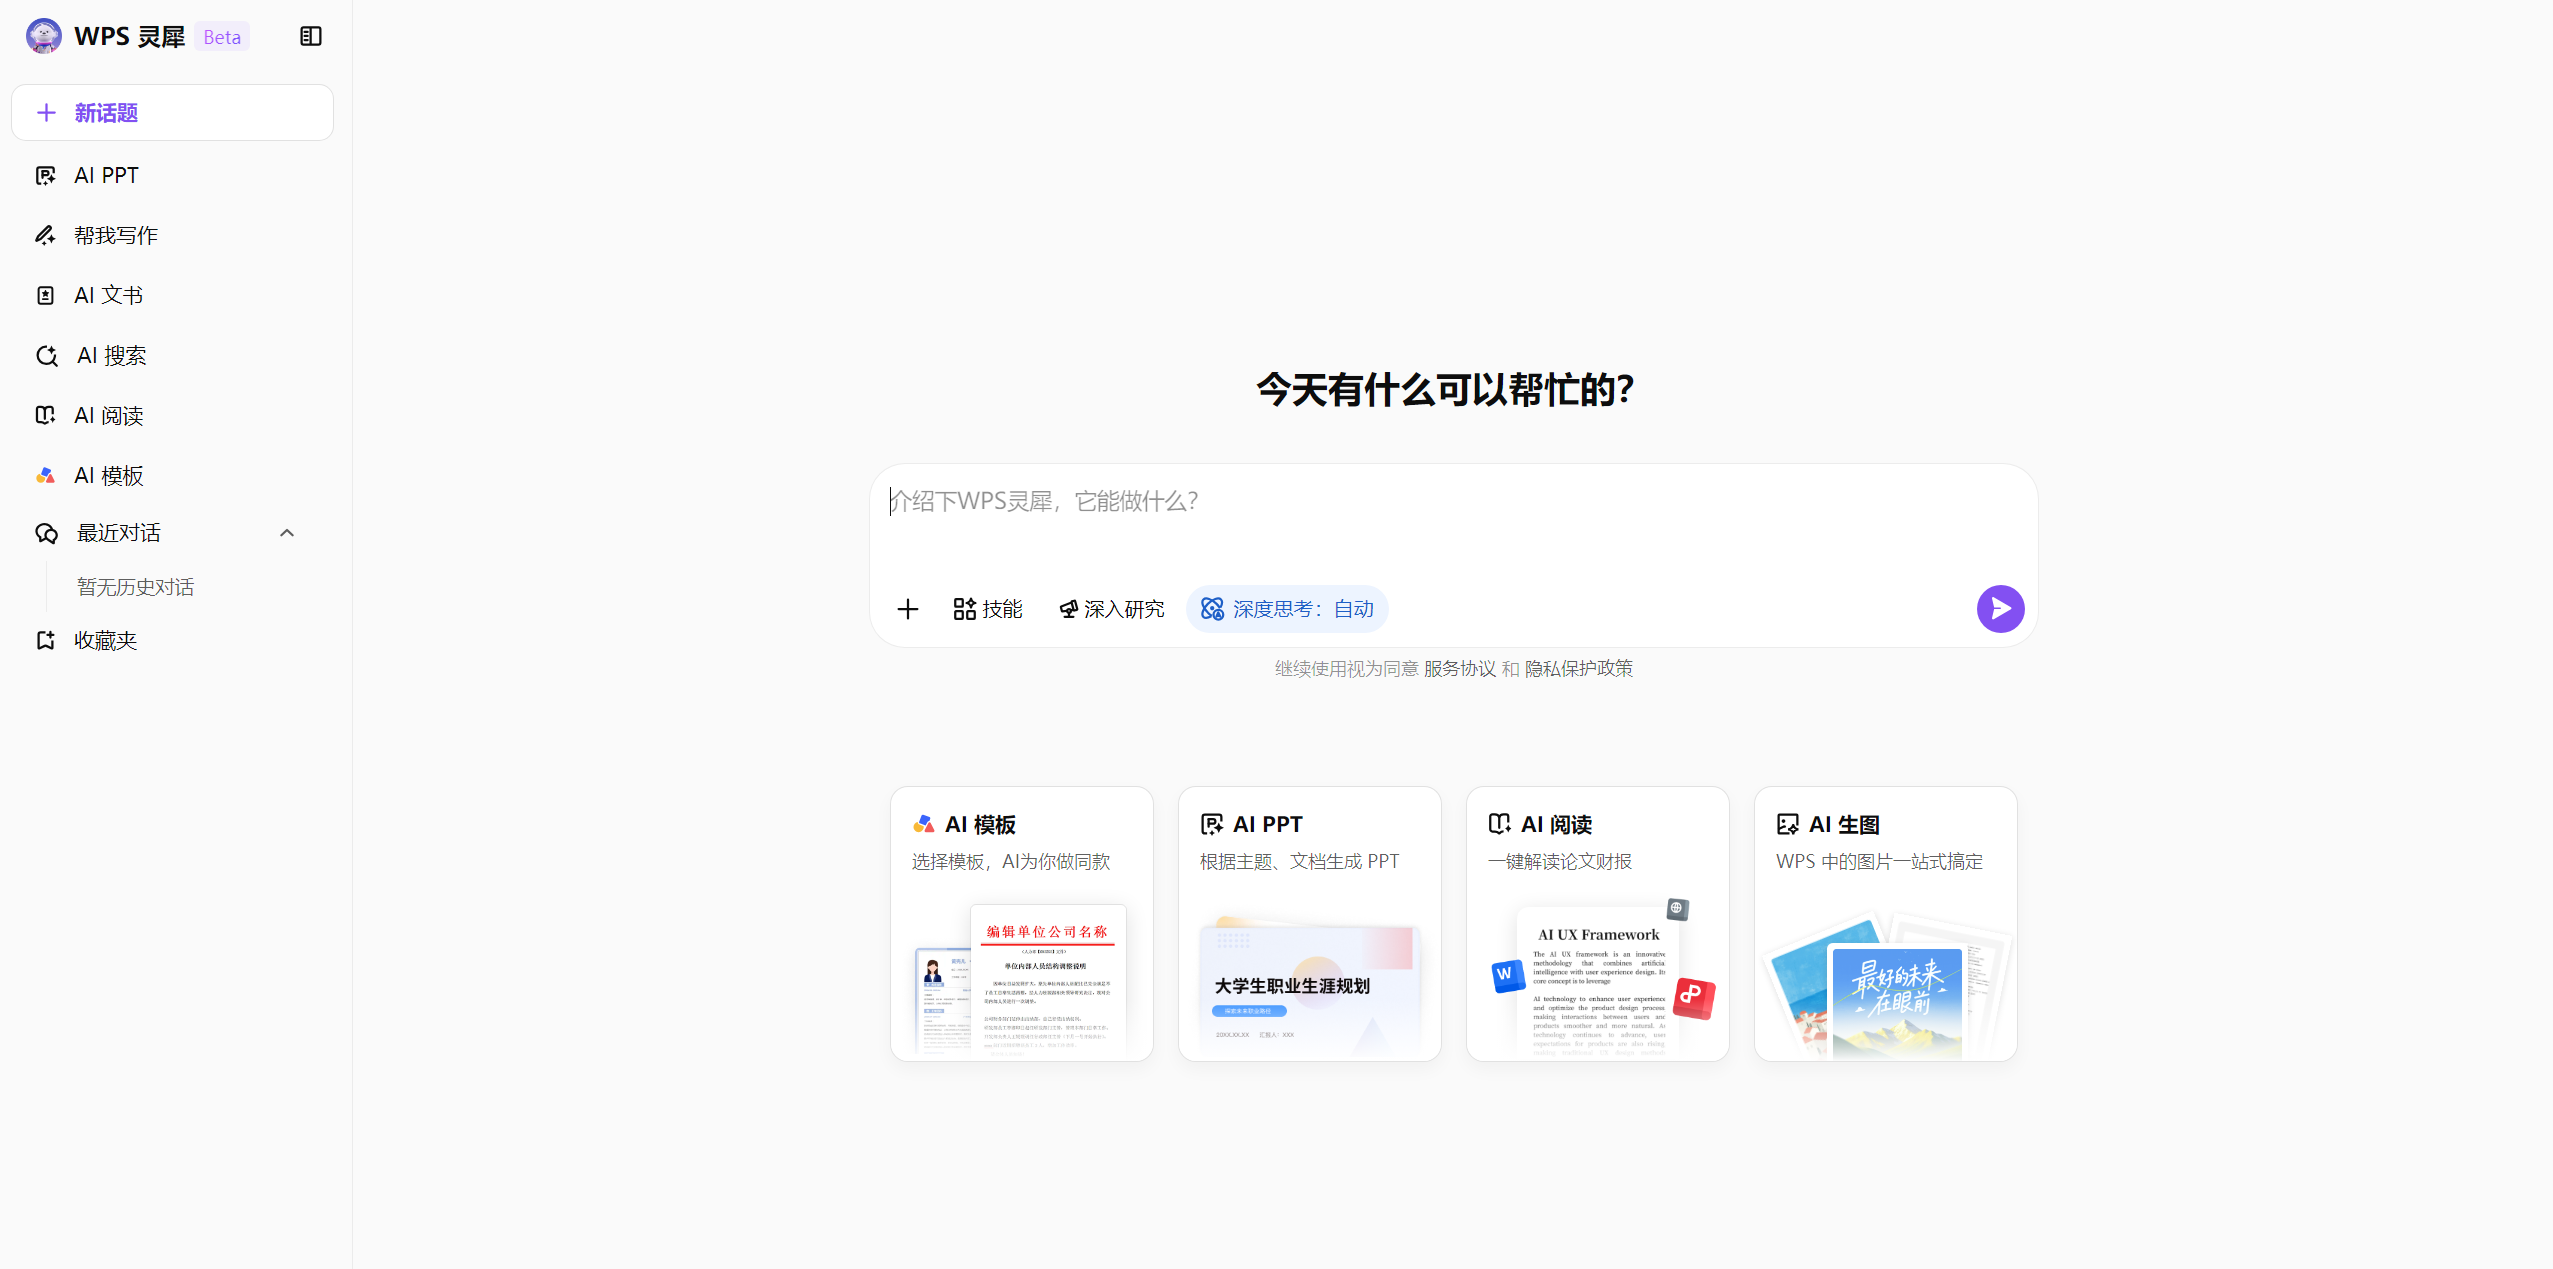Collapse the 最近对话 section
2553x1269 pixels.
[287, 533]
